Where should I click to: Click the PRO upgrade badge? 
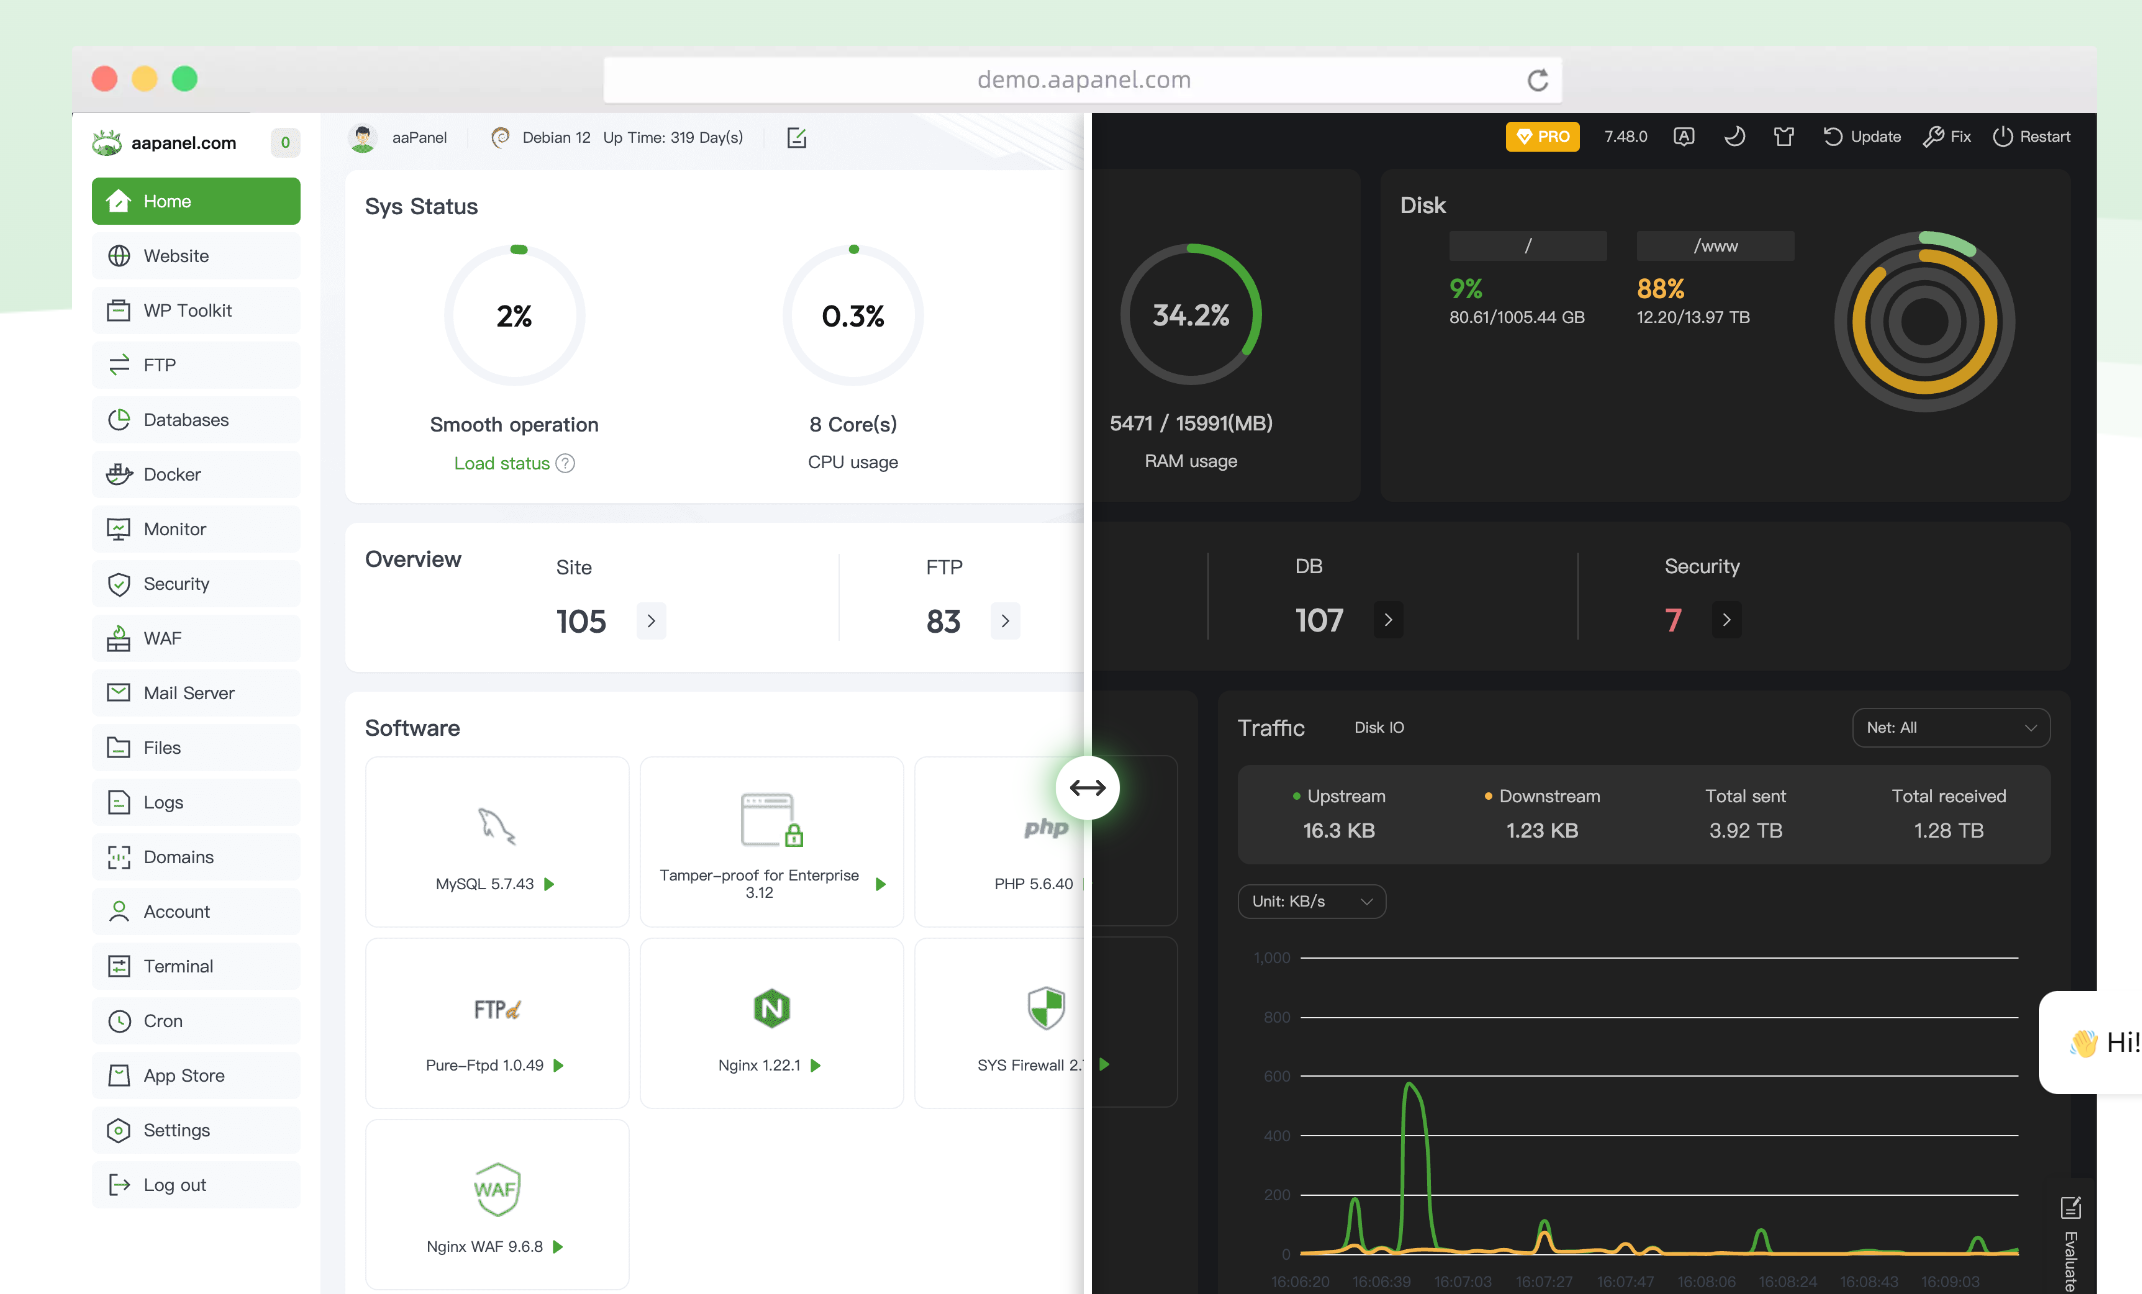1542,137
